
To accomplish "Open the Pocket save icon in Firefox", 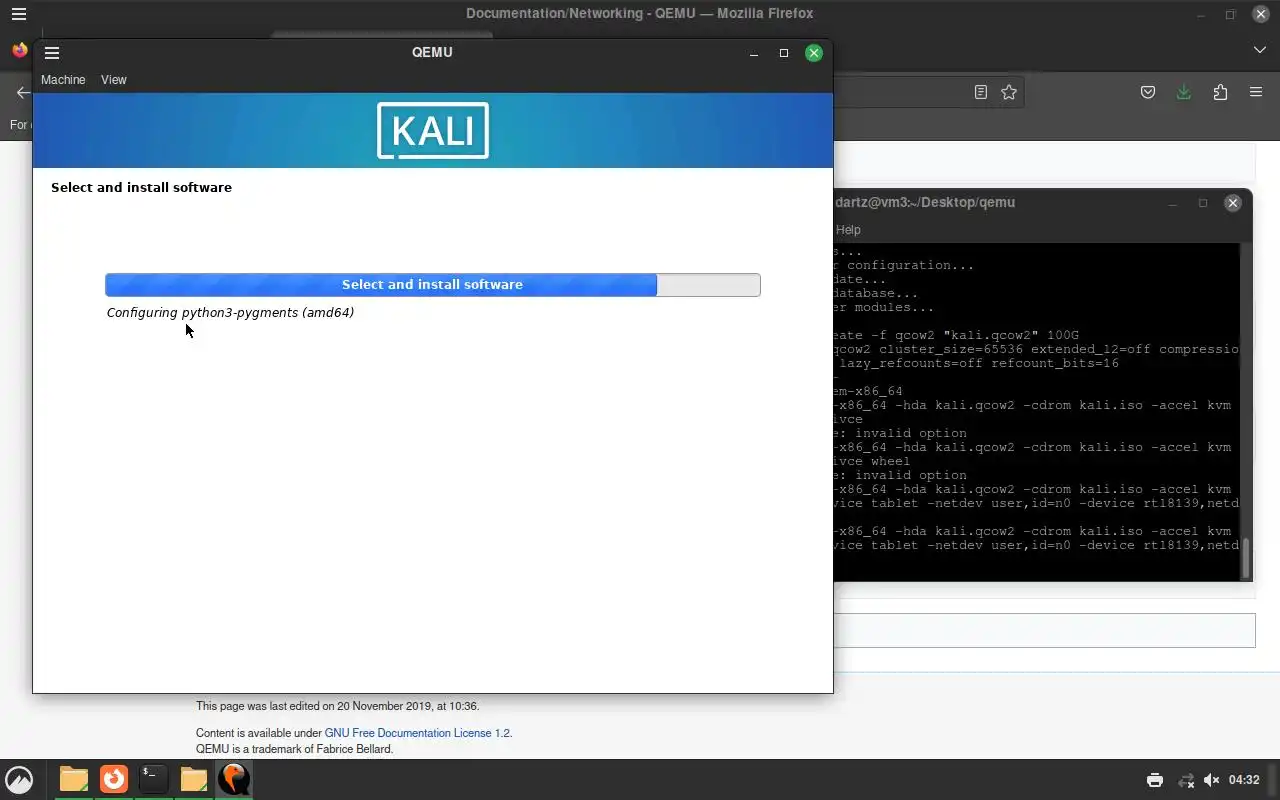I will click(x=1148, y=92).
